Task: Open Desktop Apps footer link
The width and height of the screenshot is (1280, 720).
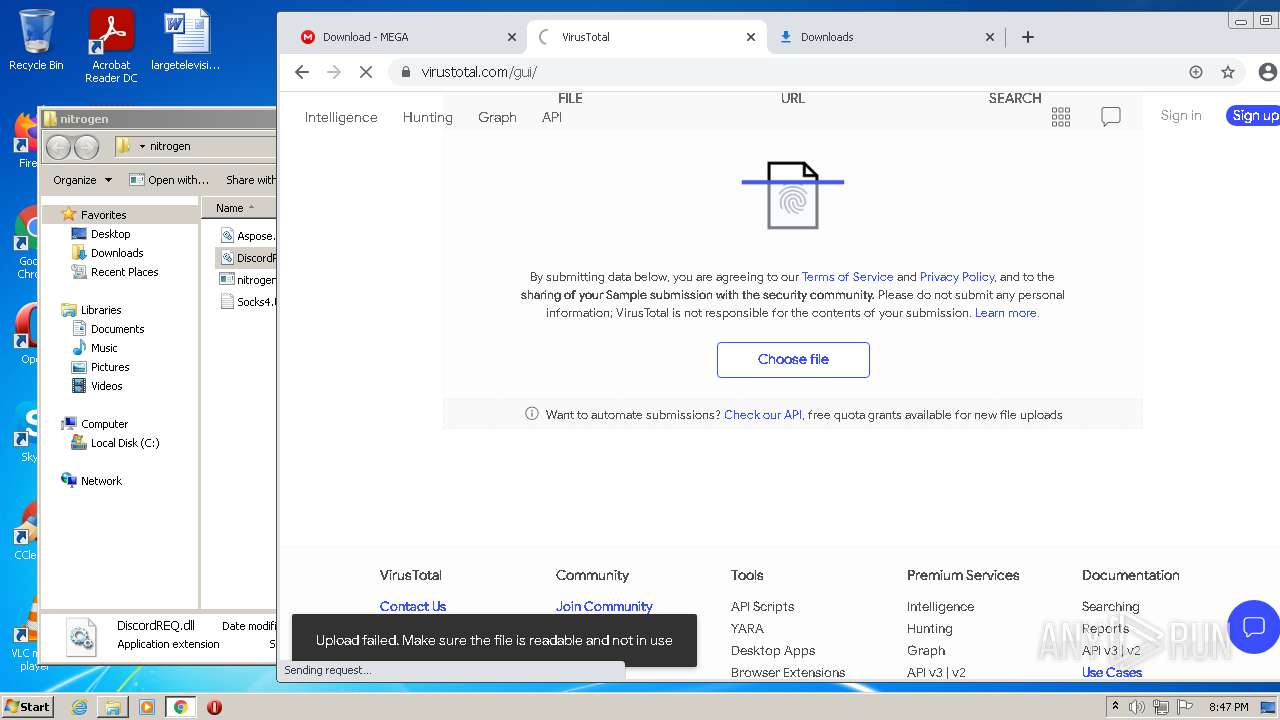Action: click(x=773, y=650)
